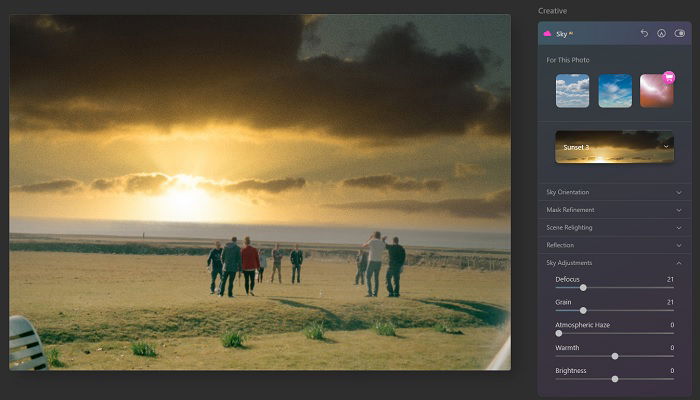Expand the Mask Refinement section
Image resolution: width=700 pixels, height=400 pixels.
pyautogui.click(x=614, y=209)
